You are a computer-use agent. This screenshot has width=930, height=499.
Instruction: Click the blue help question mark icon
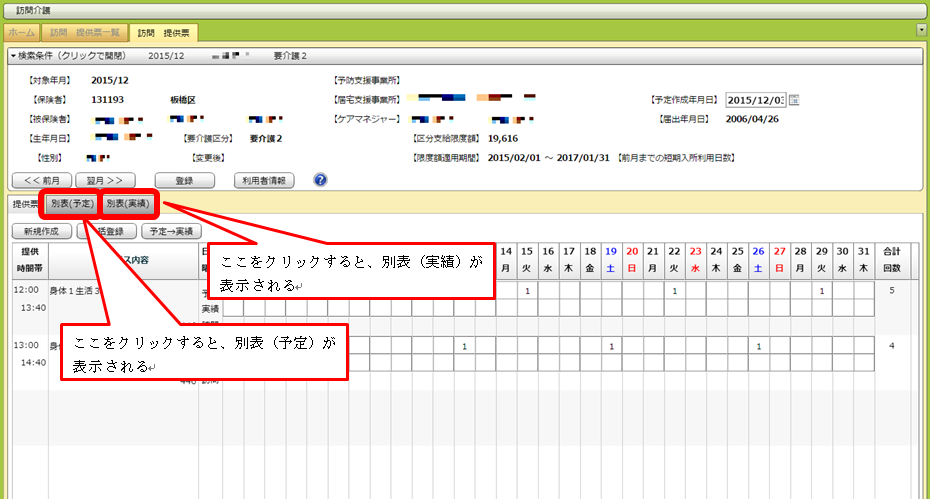320,181
